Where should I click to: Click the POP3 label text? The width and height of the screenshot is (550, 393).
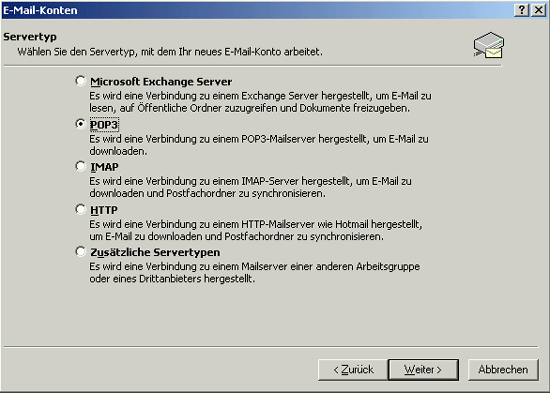point(104,125)
